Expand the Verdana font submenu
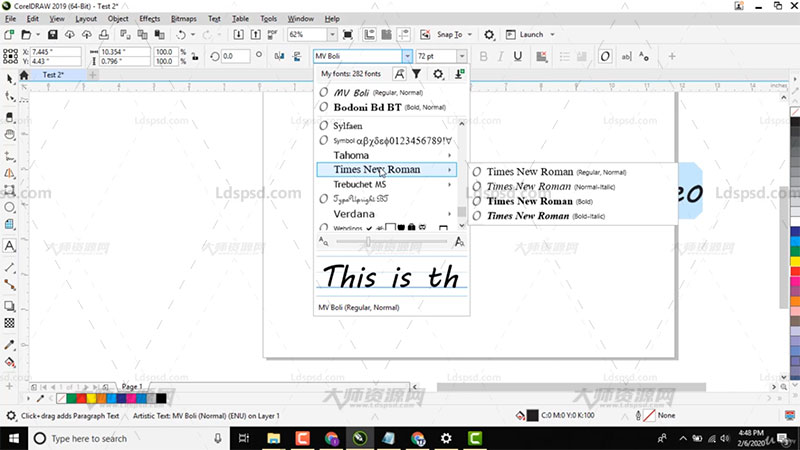Image resolution: width=800 pixels, height=450 pixels. 449,214
